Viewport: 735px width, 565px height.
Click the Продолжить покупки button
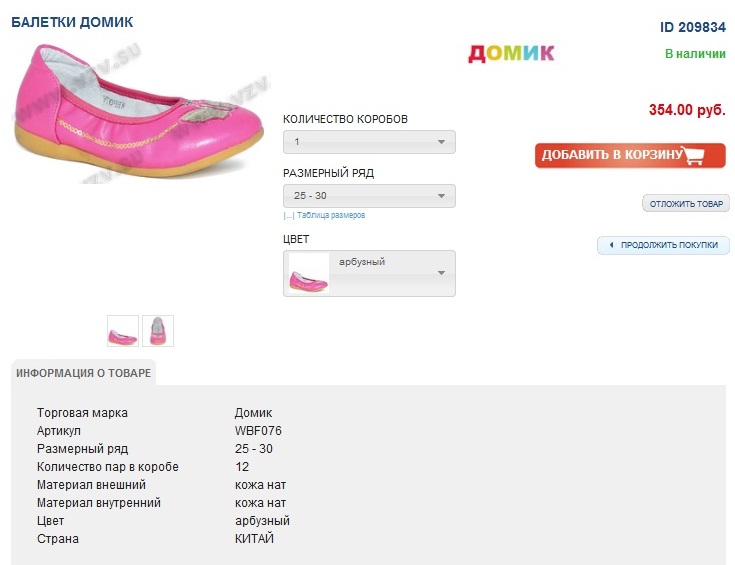click(x=664, y=245)
